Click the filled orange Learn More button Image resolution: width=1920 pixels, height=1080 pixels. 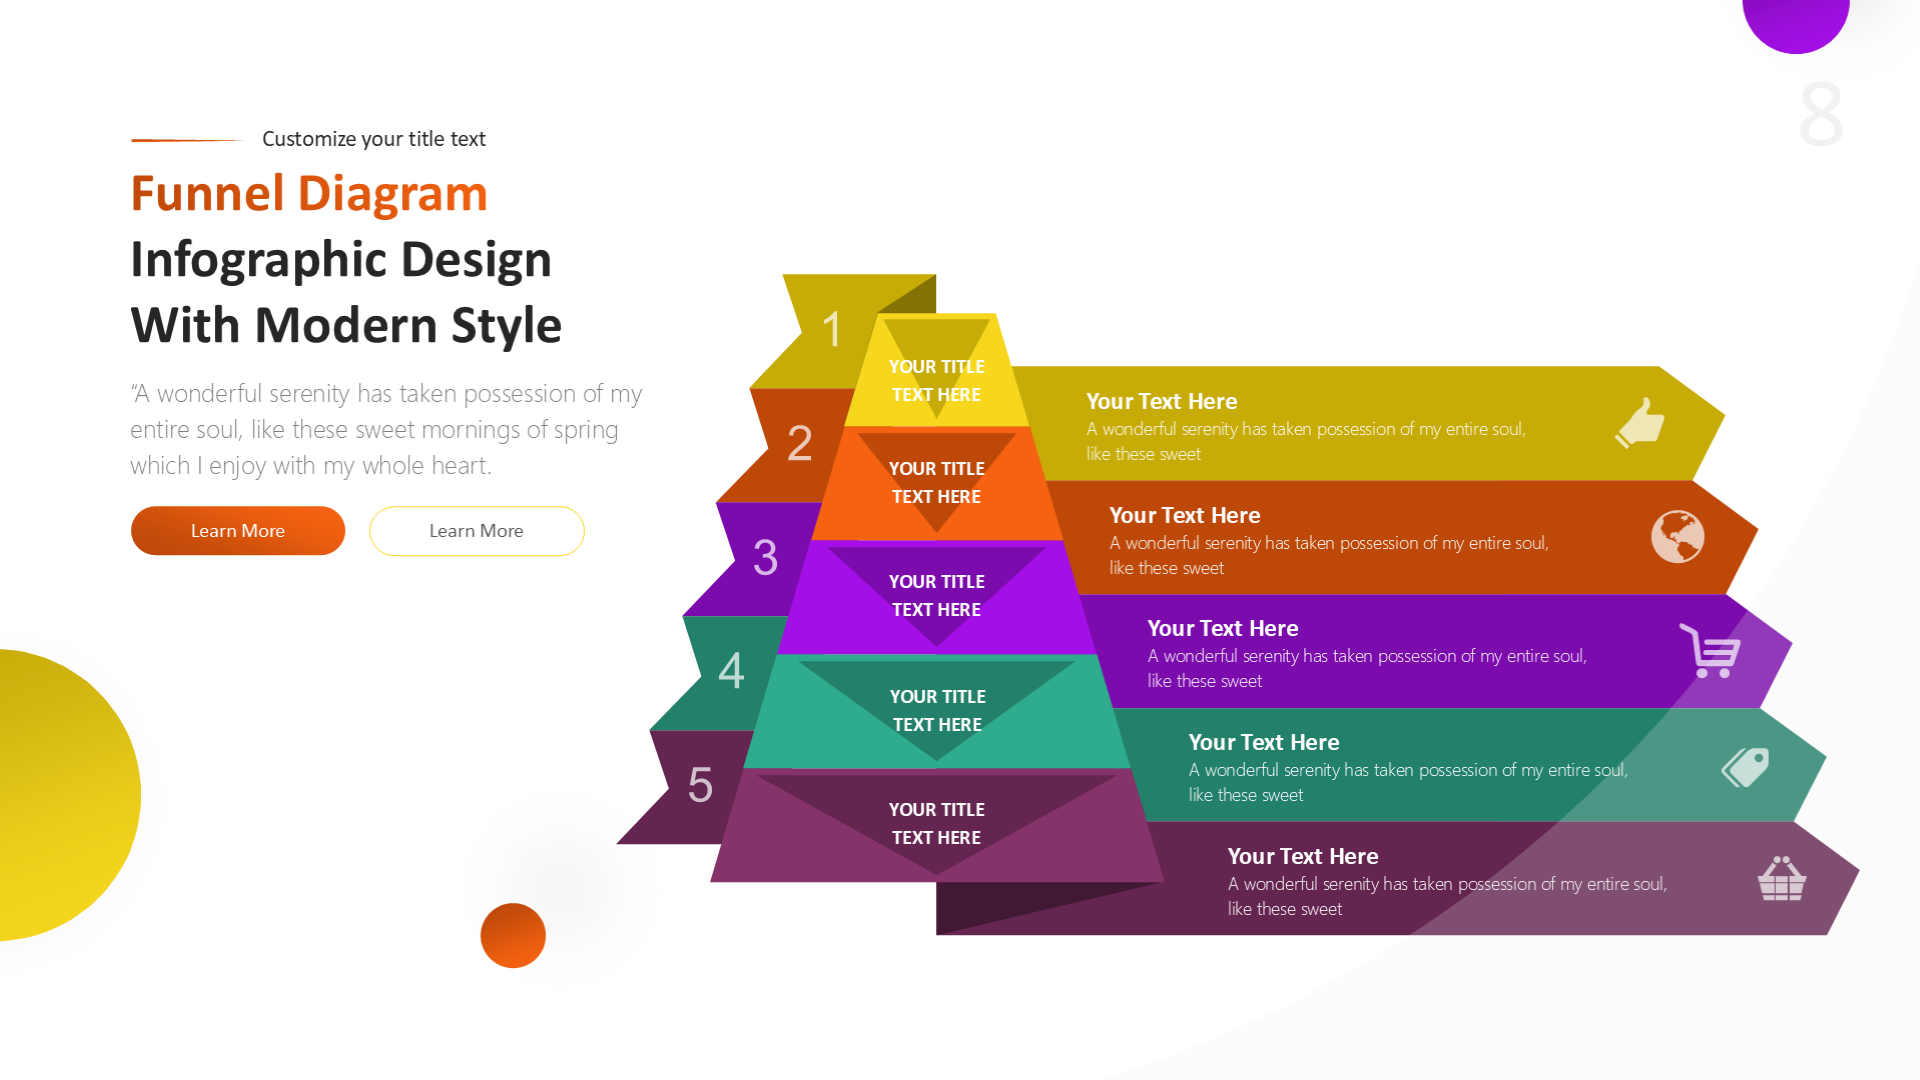238,531
